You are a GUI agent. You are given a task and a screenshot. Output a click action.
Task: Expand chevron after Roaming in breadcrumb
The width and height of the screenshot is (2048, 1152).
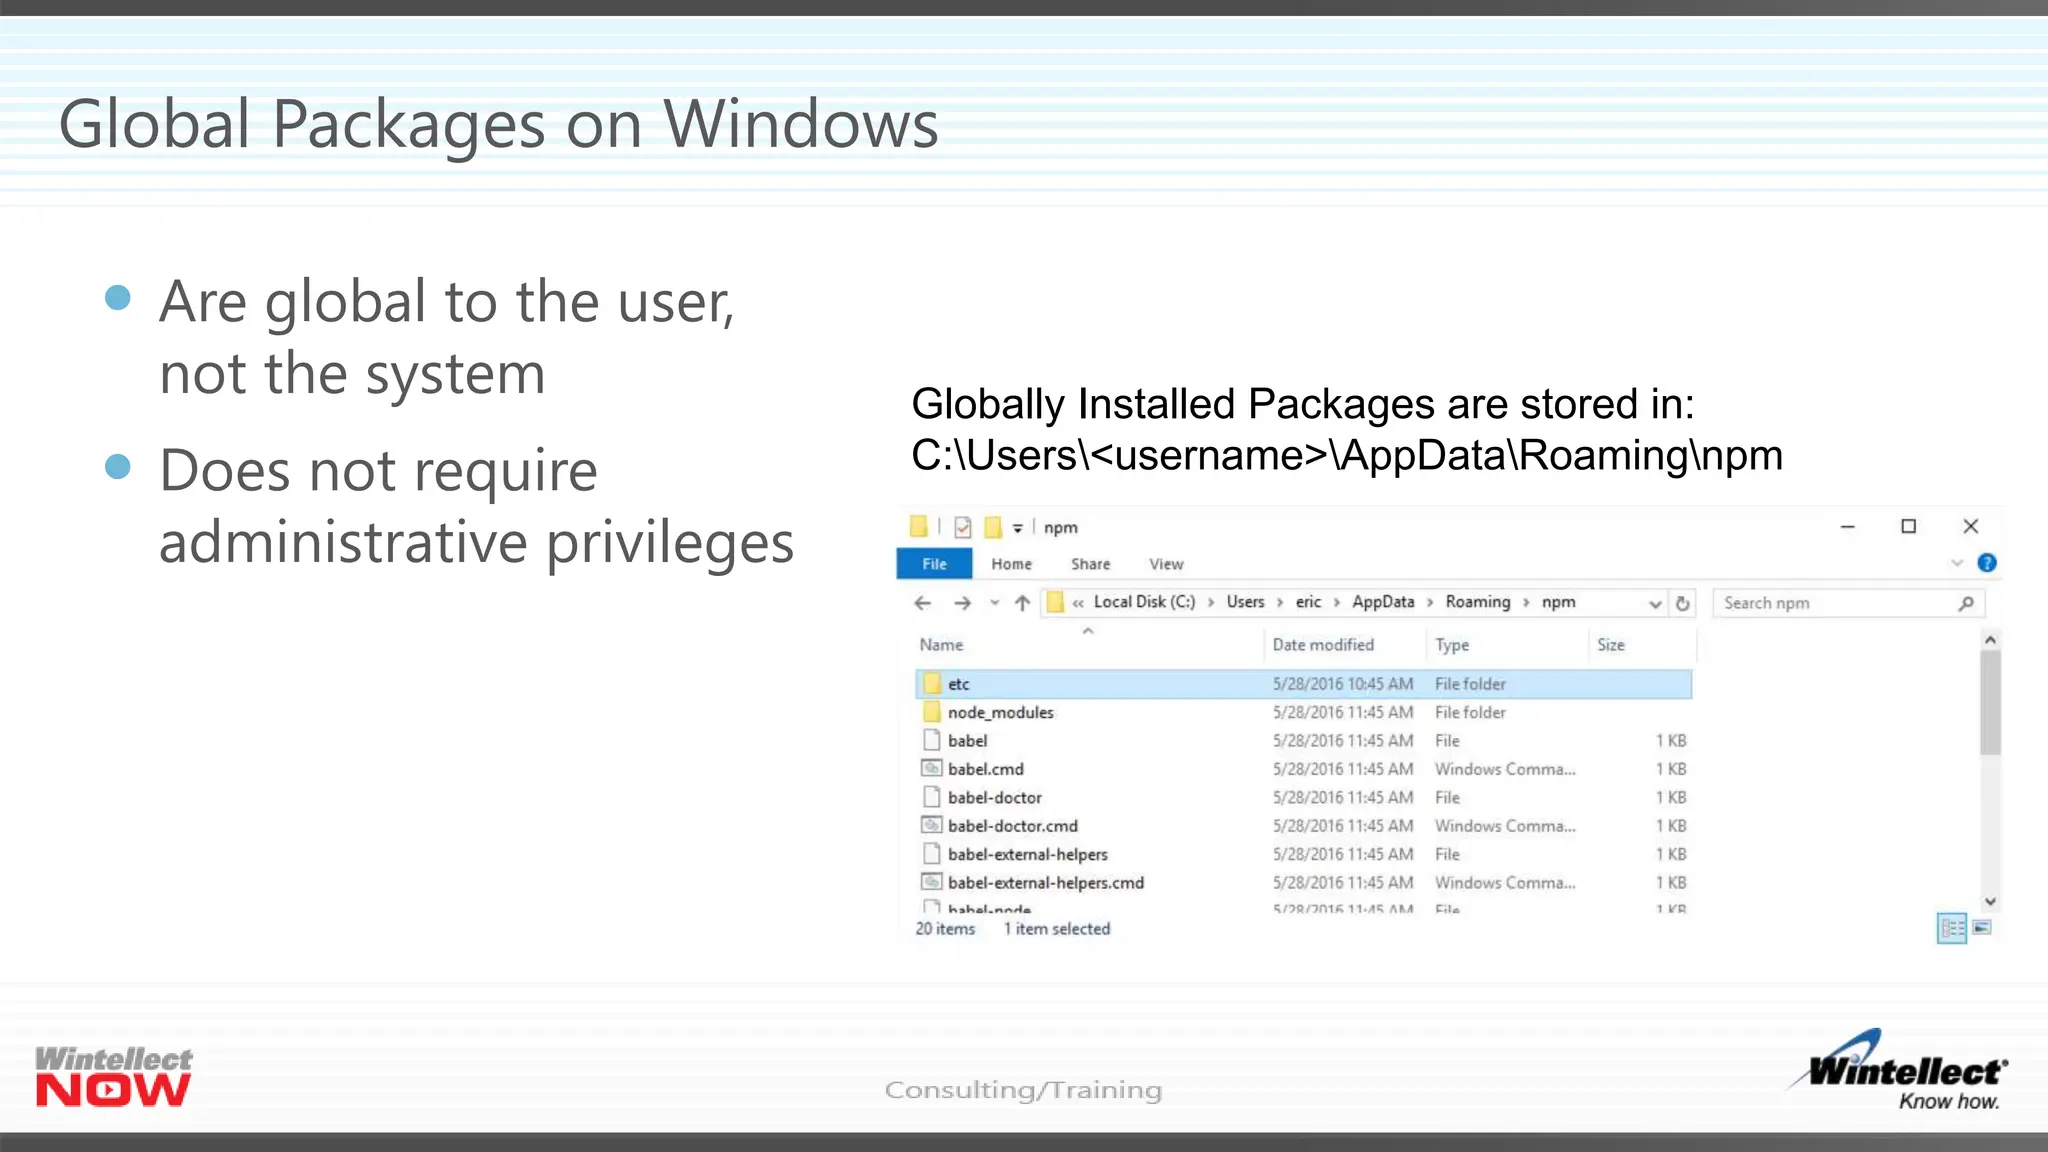[1526, 602]
